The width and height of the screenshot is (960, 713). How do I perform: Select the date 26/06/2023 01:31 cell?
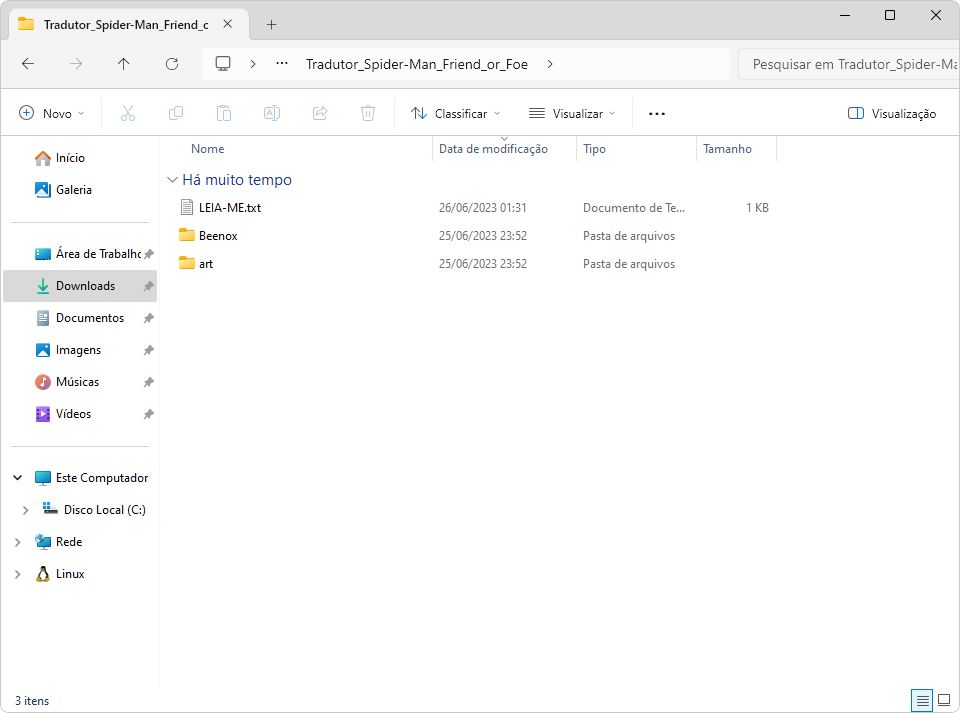pos(482,207)
